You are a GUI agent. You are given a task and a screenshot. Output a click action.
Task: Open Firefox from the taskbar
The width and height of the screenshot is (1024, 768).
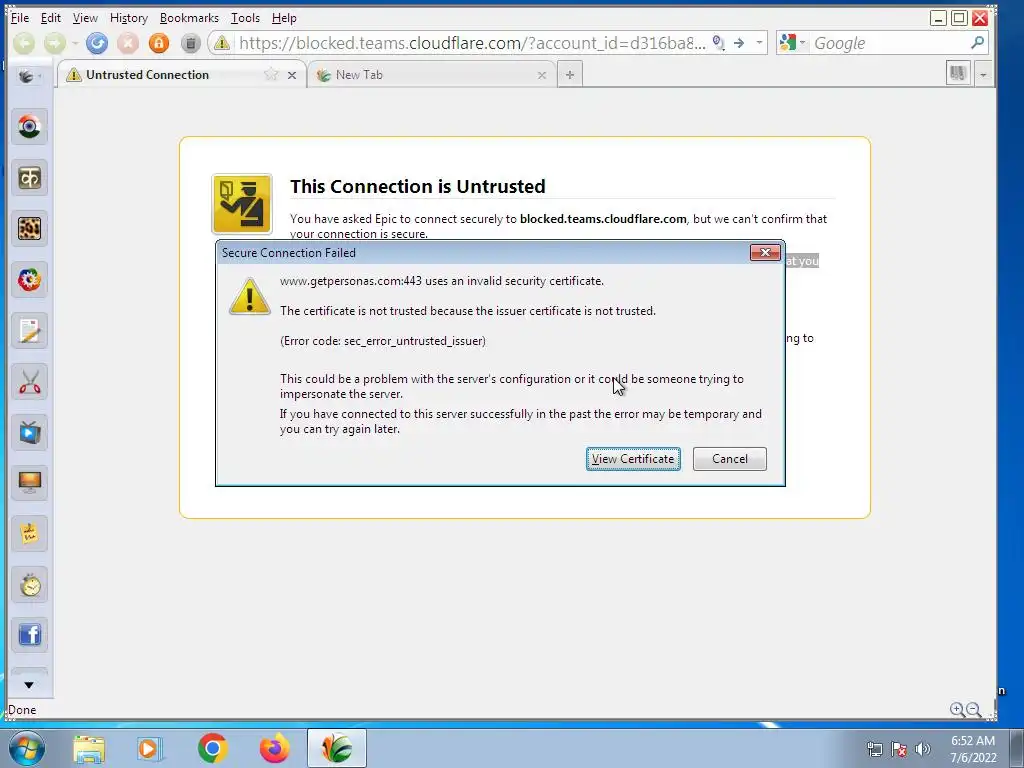pyautogui.click(x=274, y=748)
